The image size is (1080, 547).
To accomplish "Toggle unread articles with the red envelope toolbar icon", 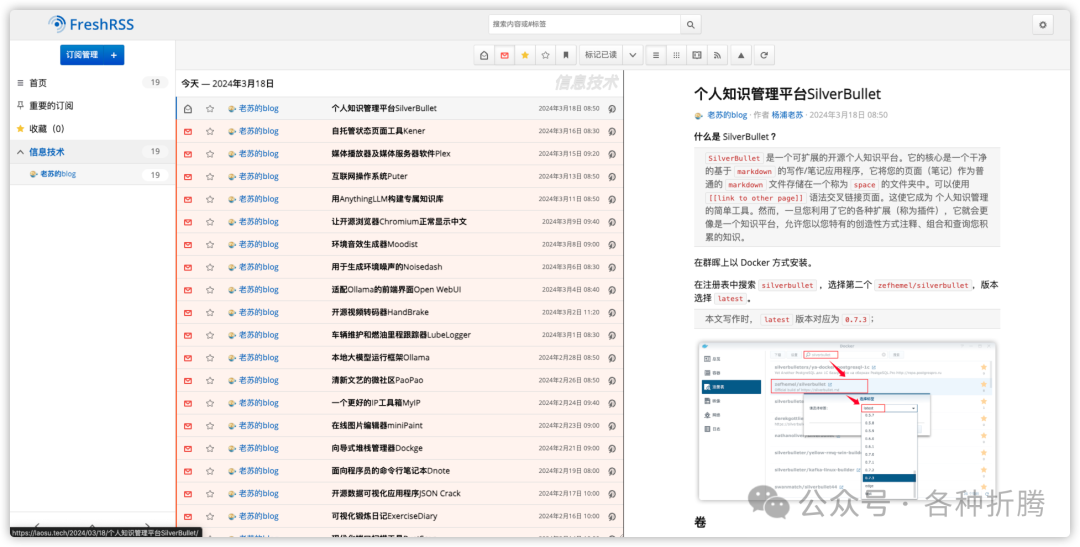I will pos(505,55).
